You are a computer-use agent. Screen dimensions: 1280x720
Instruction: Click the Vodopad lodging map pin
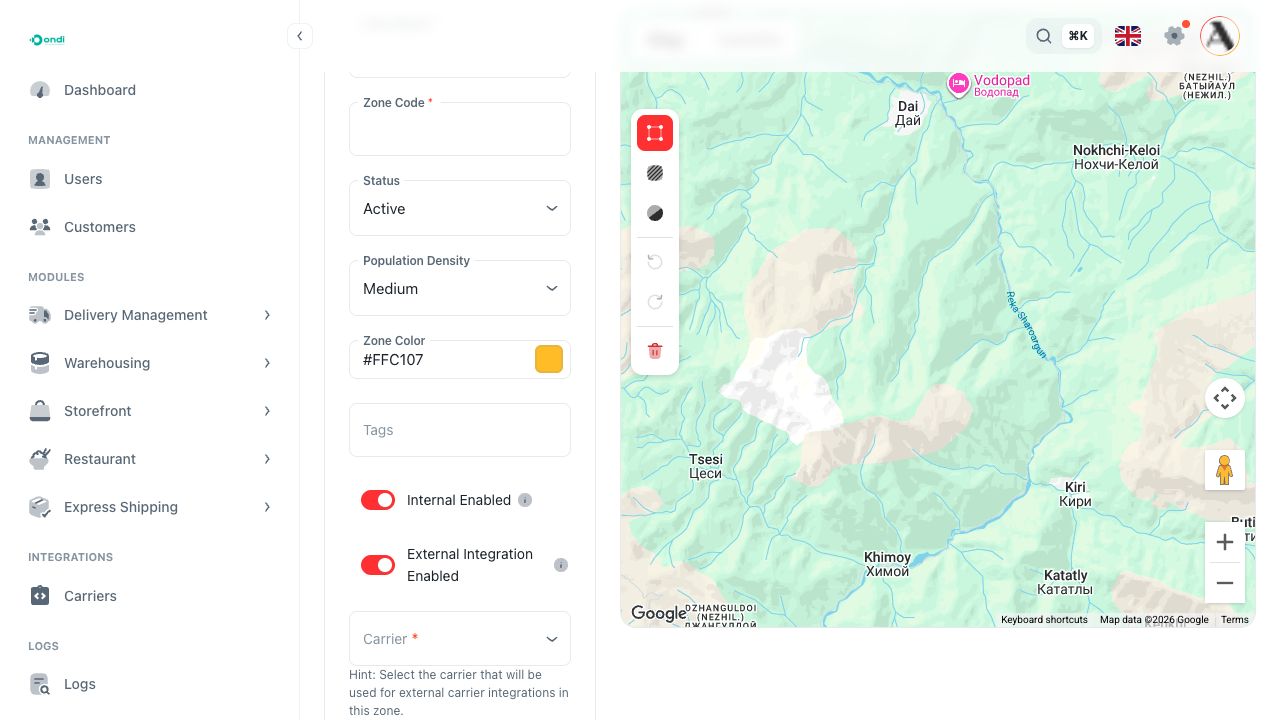pyautogui.click(x=958, y=83)
